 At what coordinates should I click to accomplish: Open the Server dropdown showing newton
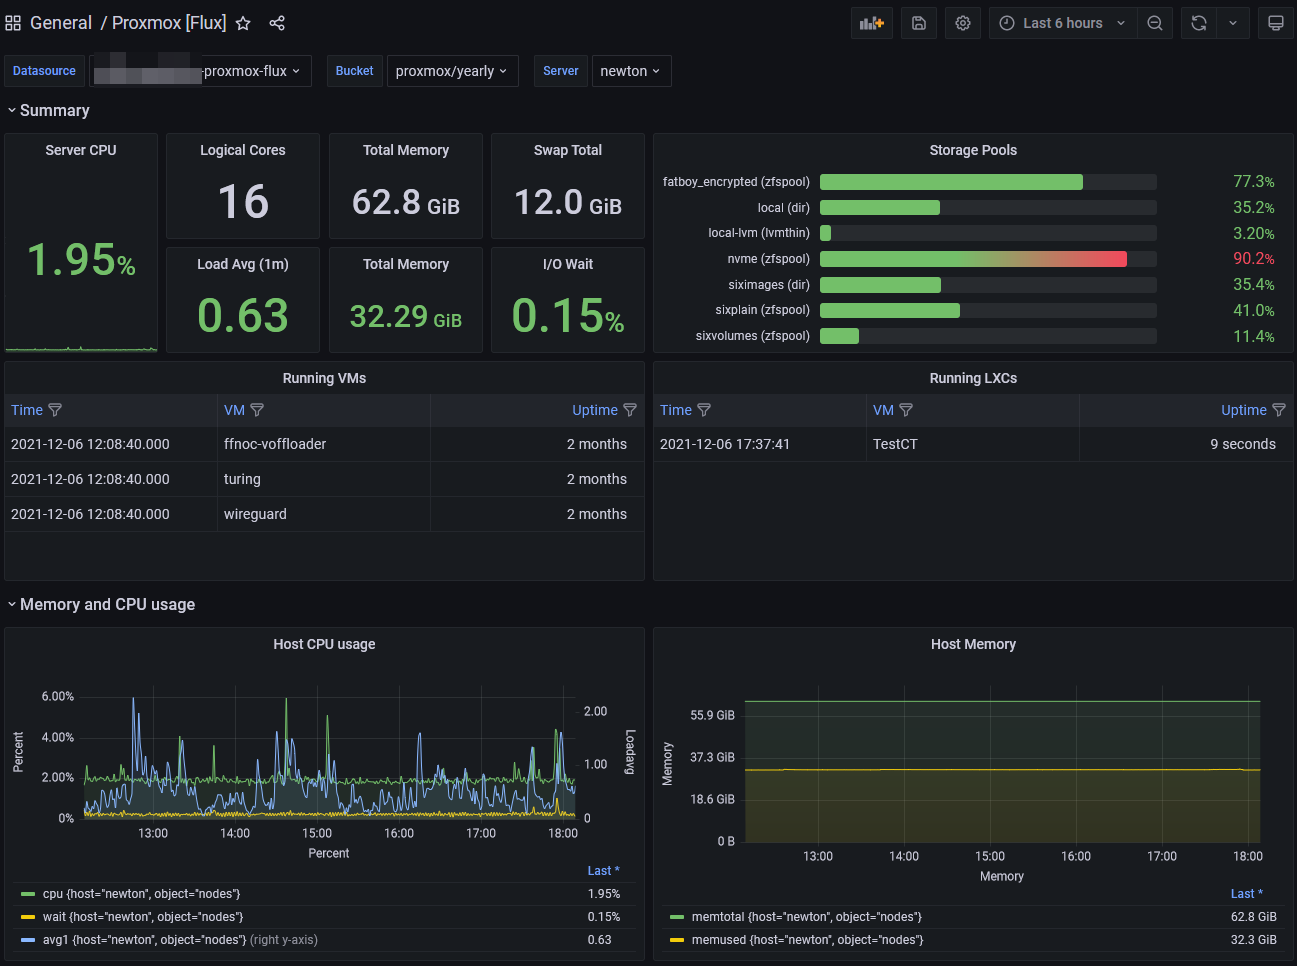(x=631, y=71)
